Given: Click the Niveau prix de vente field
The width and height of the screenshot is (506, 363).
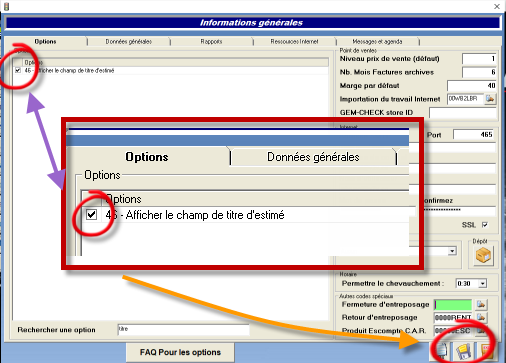Looking at the screenshot, I should (x=479, y=59).
